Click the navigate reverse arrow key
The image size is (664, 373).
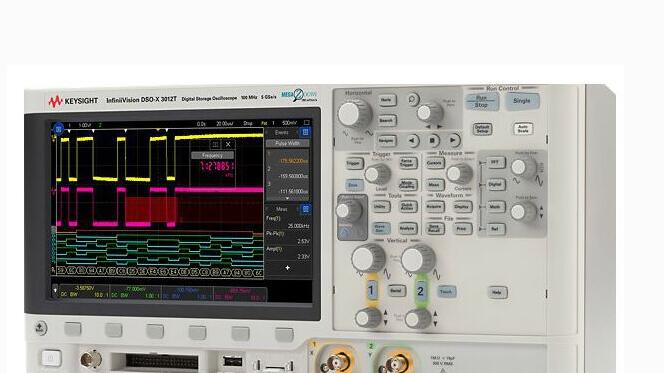(x=412, y=141)
